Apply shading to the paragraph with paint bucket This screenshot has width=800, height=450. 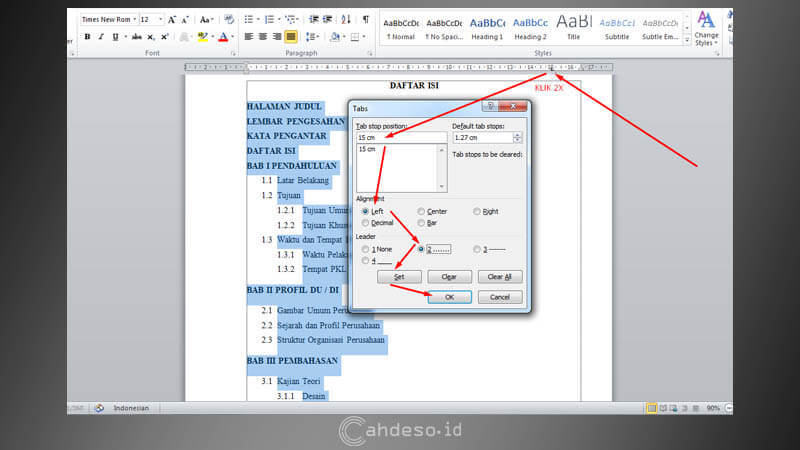(335, 37)
